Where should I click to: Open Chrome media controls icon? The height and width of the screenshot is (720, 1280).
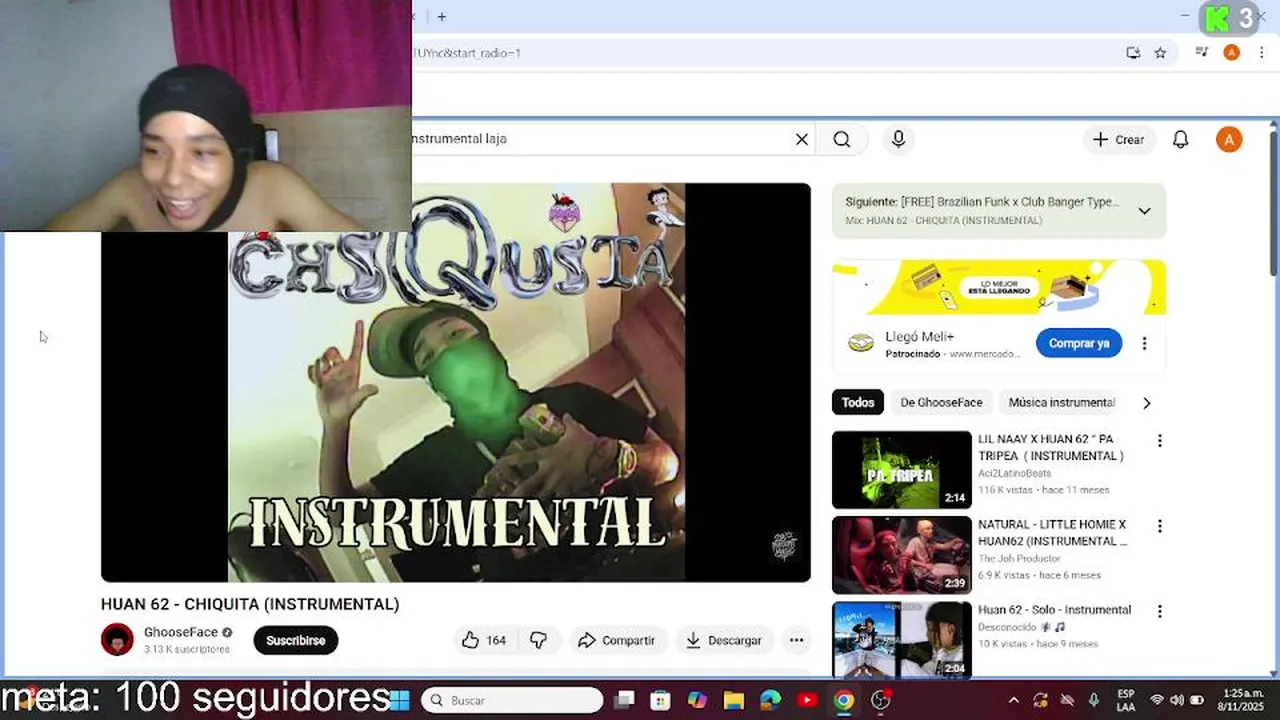[x=1202, y=53]
